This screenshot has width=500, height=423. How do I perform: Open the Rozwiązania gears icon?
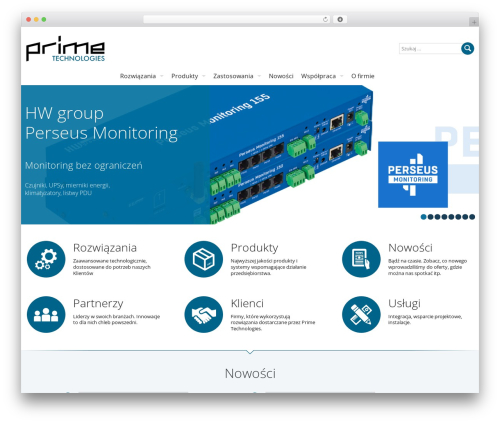point(46,259)
